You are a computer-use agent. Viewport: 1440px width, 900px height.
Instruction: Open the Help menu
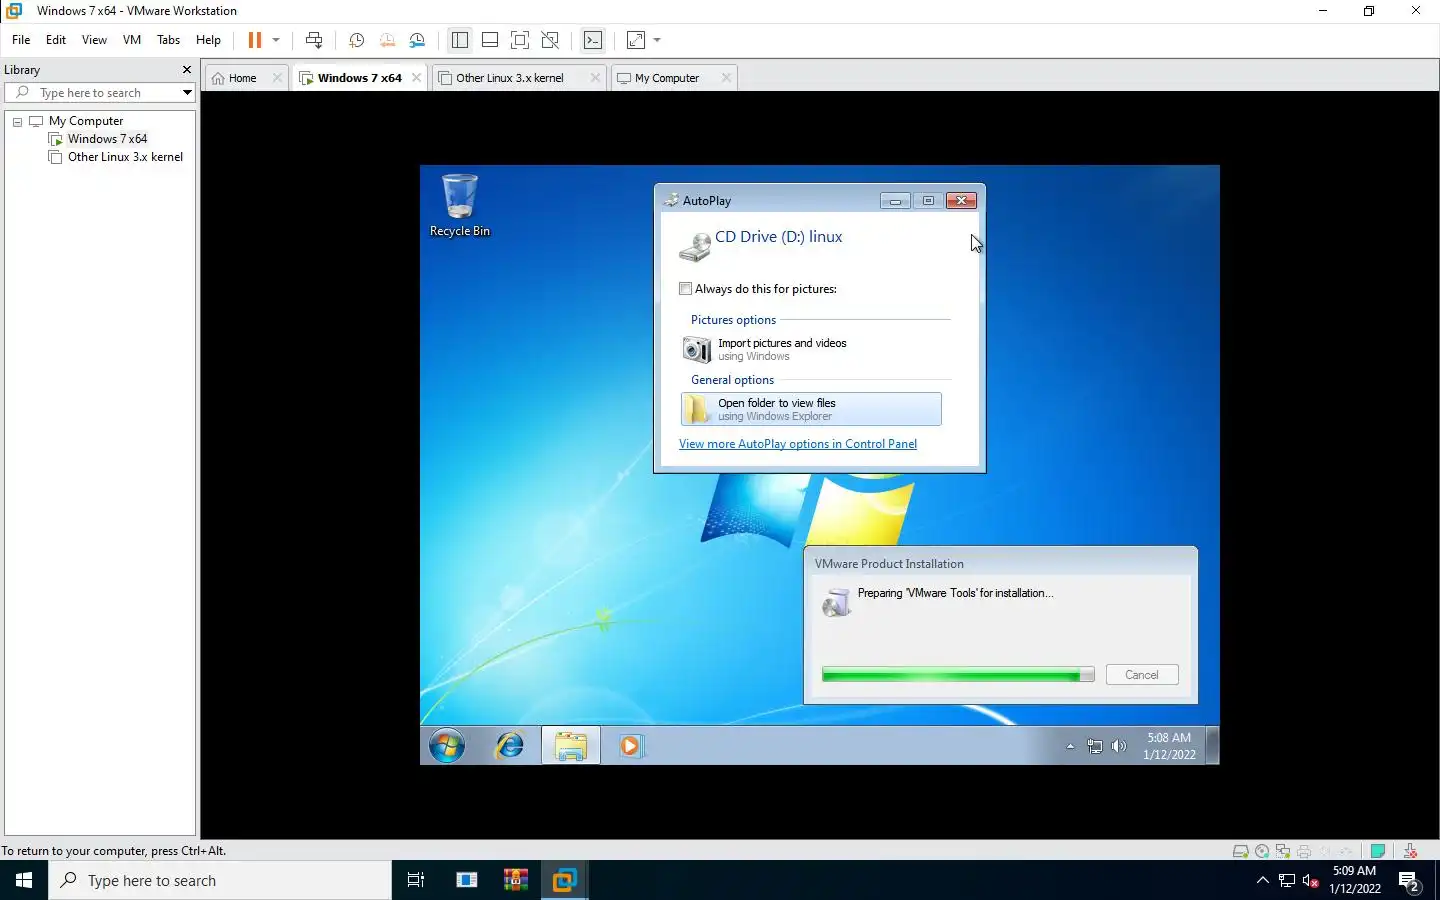pyautogui.click(x=208, y=40)
